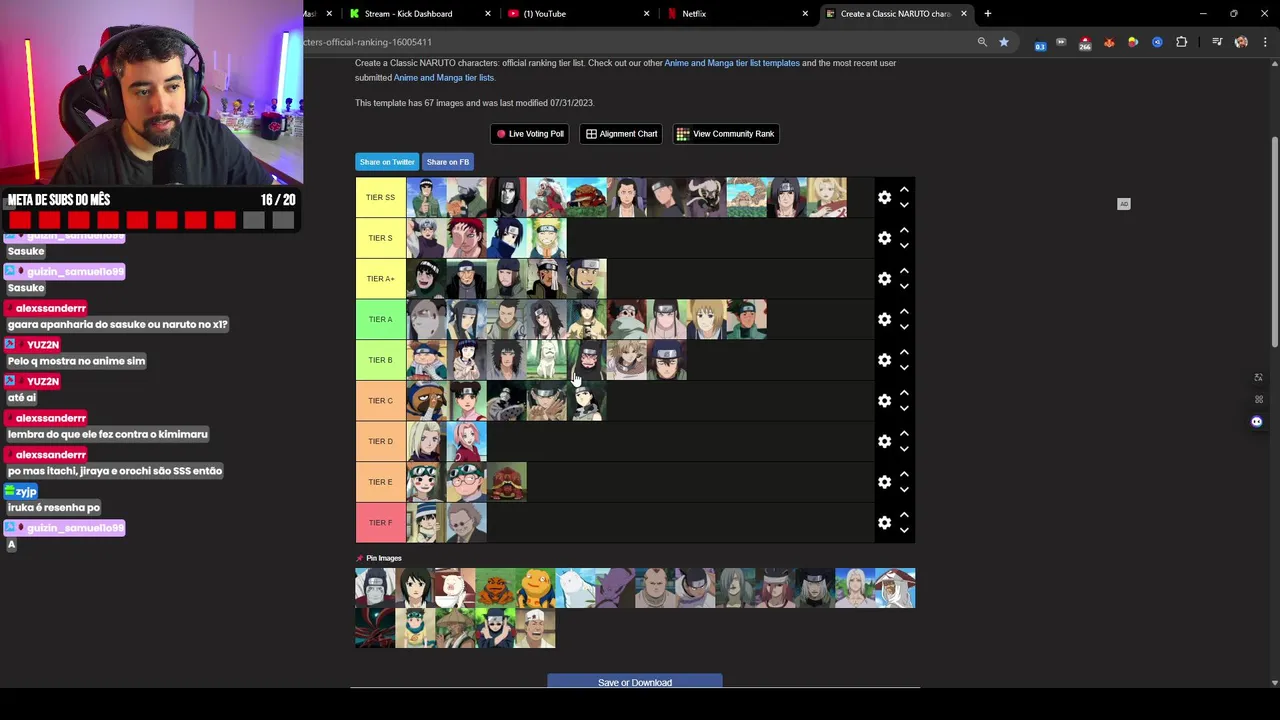
Task: Move TIER F row up with arrow
Action: tap(904, 515)
